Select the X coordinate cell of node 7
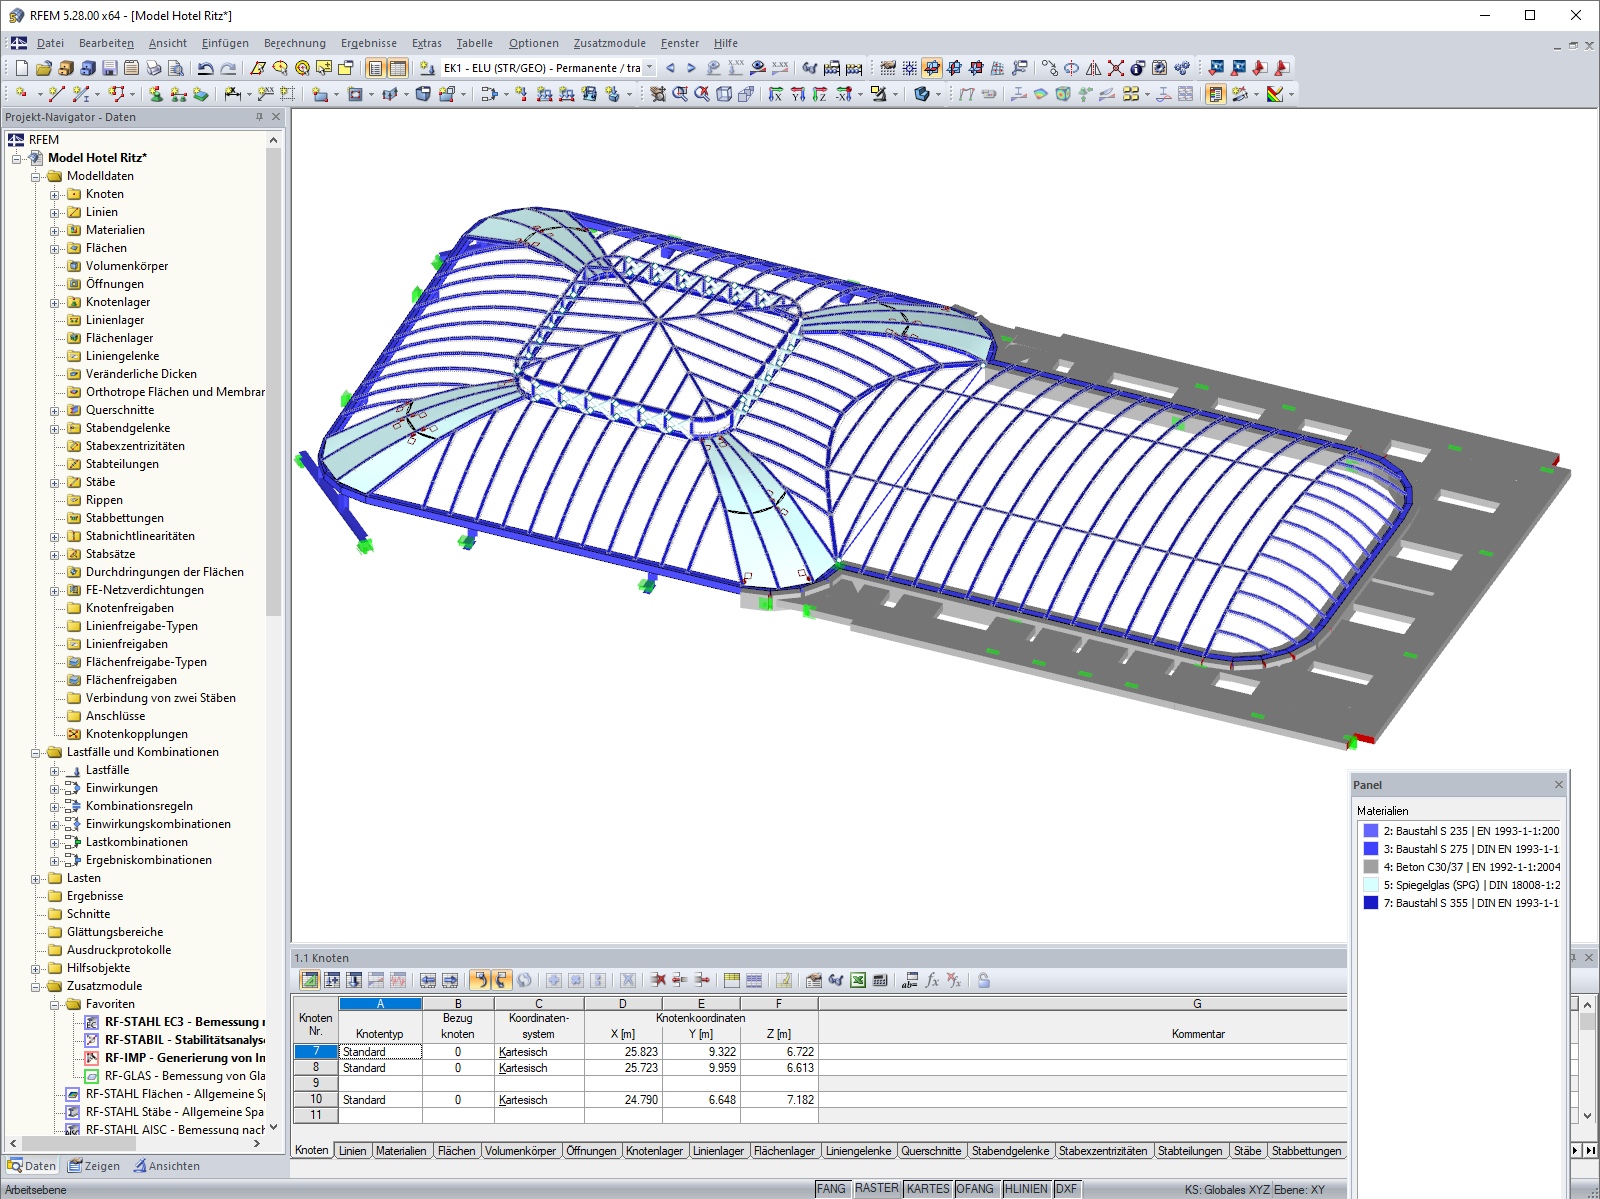Screen dimensions: 1600x1199 (622, 1051)
